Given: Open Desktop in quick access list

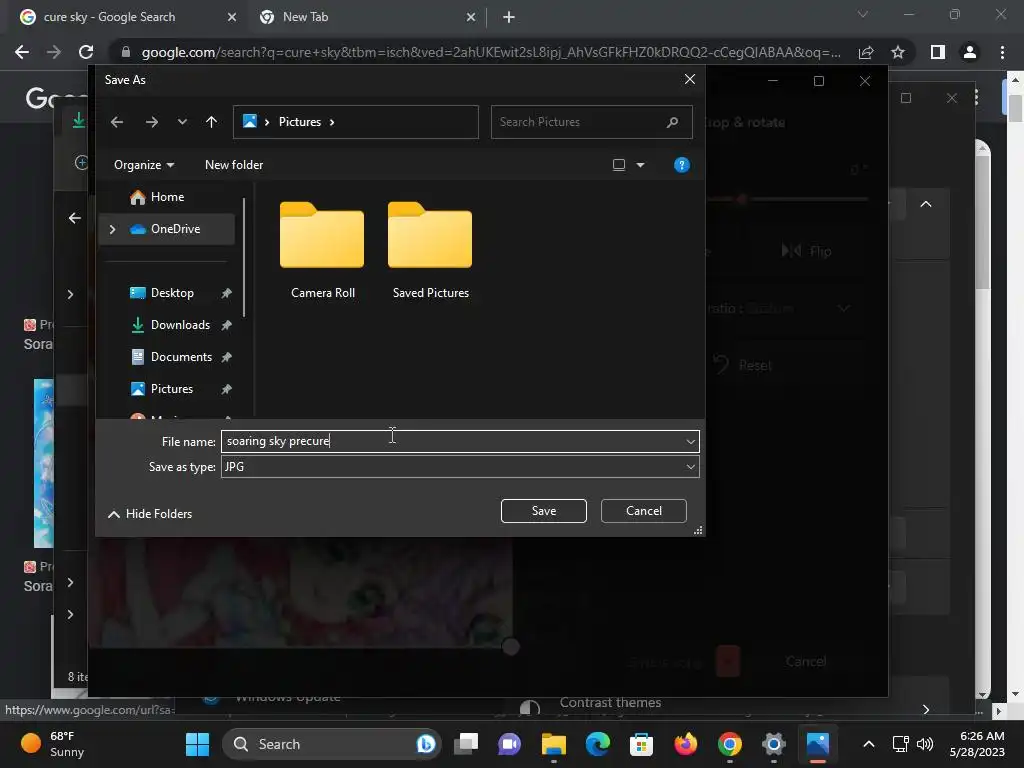Looking at the screenshot, I should click(x=172, y=293).
